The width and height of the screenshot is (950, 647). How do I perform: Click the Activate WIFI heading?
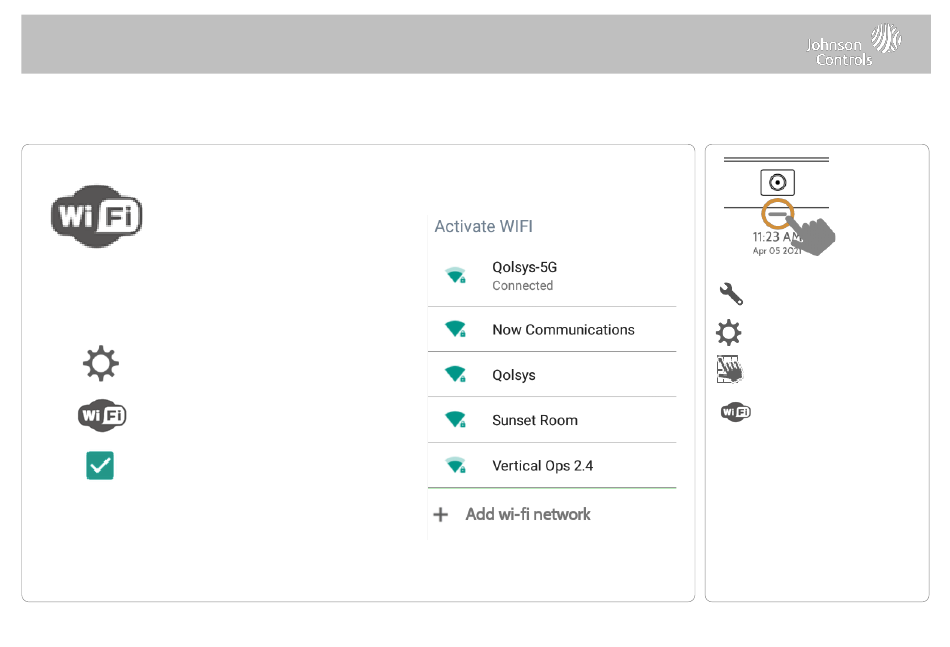pos(483,226)
